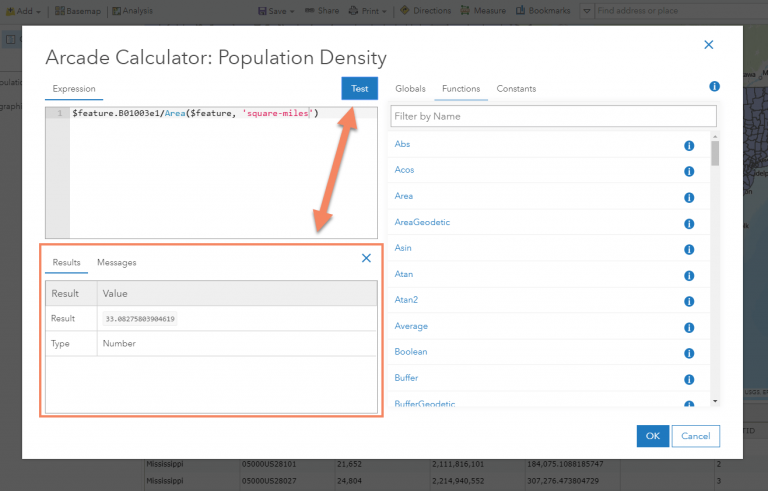Expand the Print dropdown menu
Image resolution: width=768 pixels, height=491 pixels.
click(368, 10)
